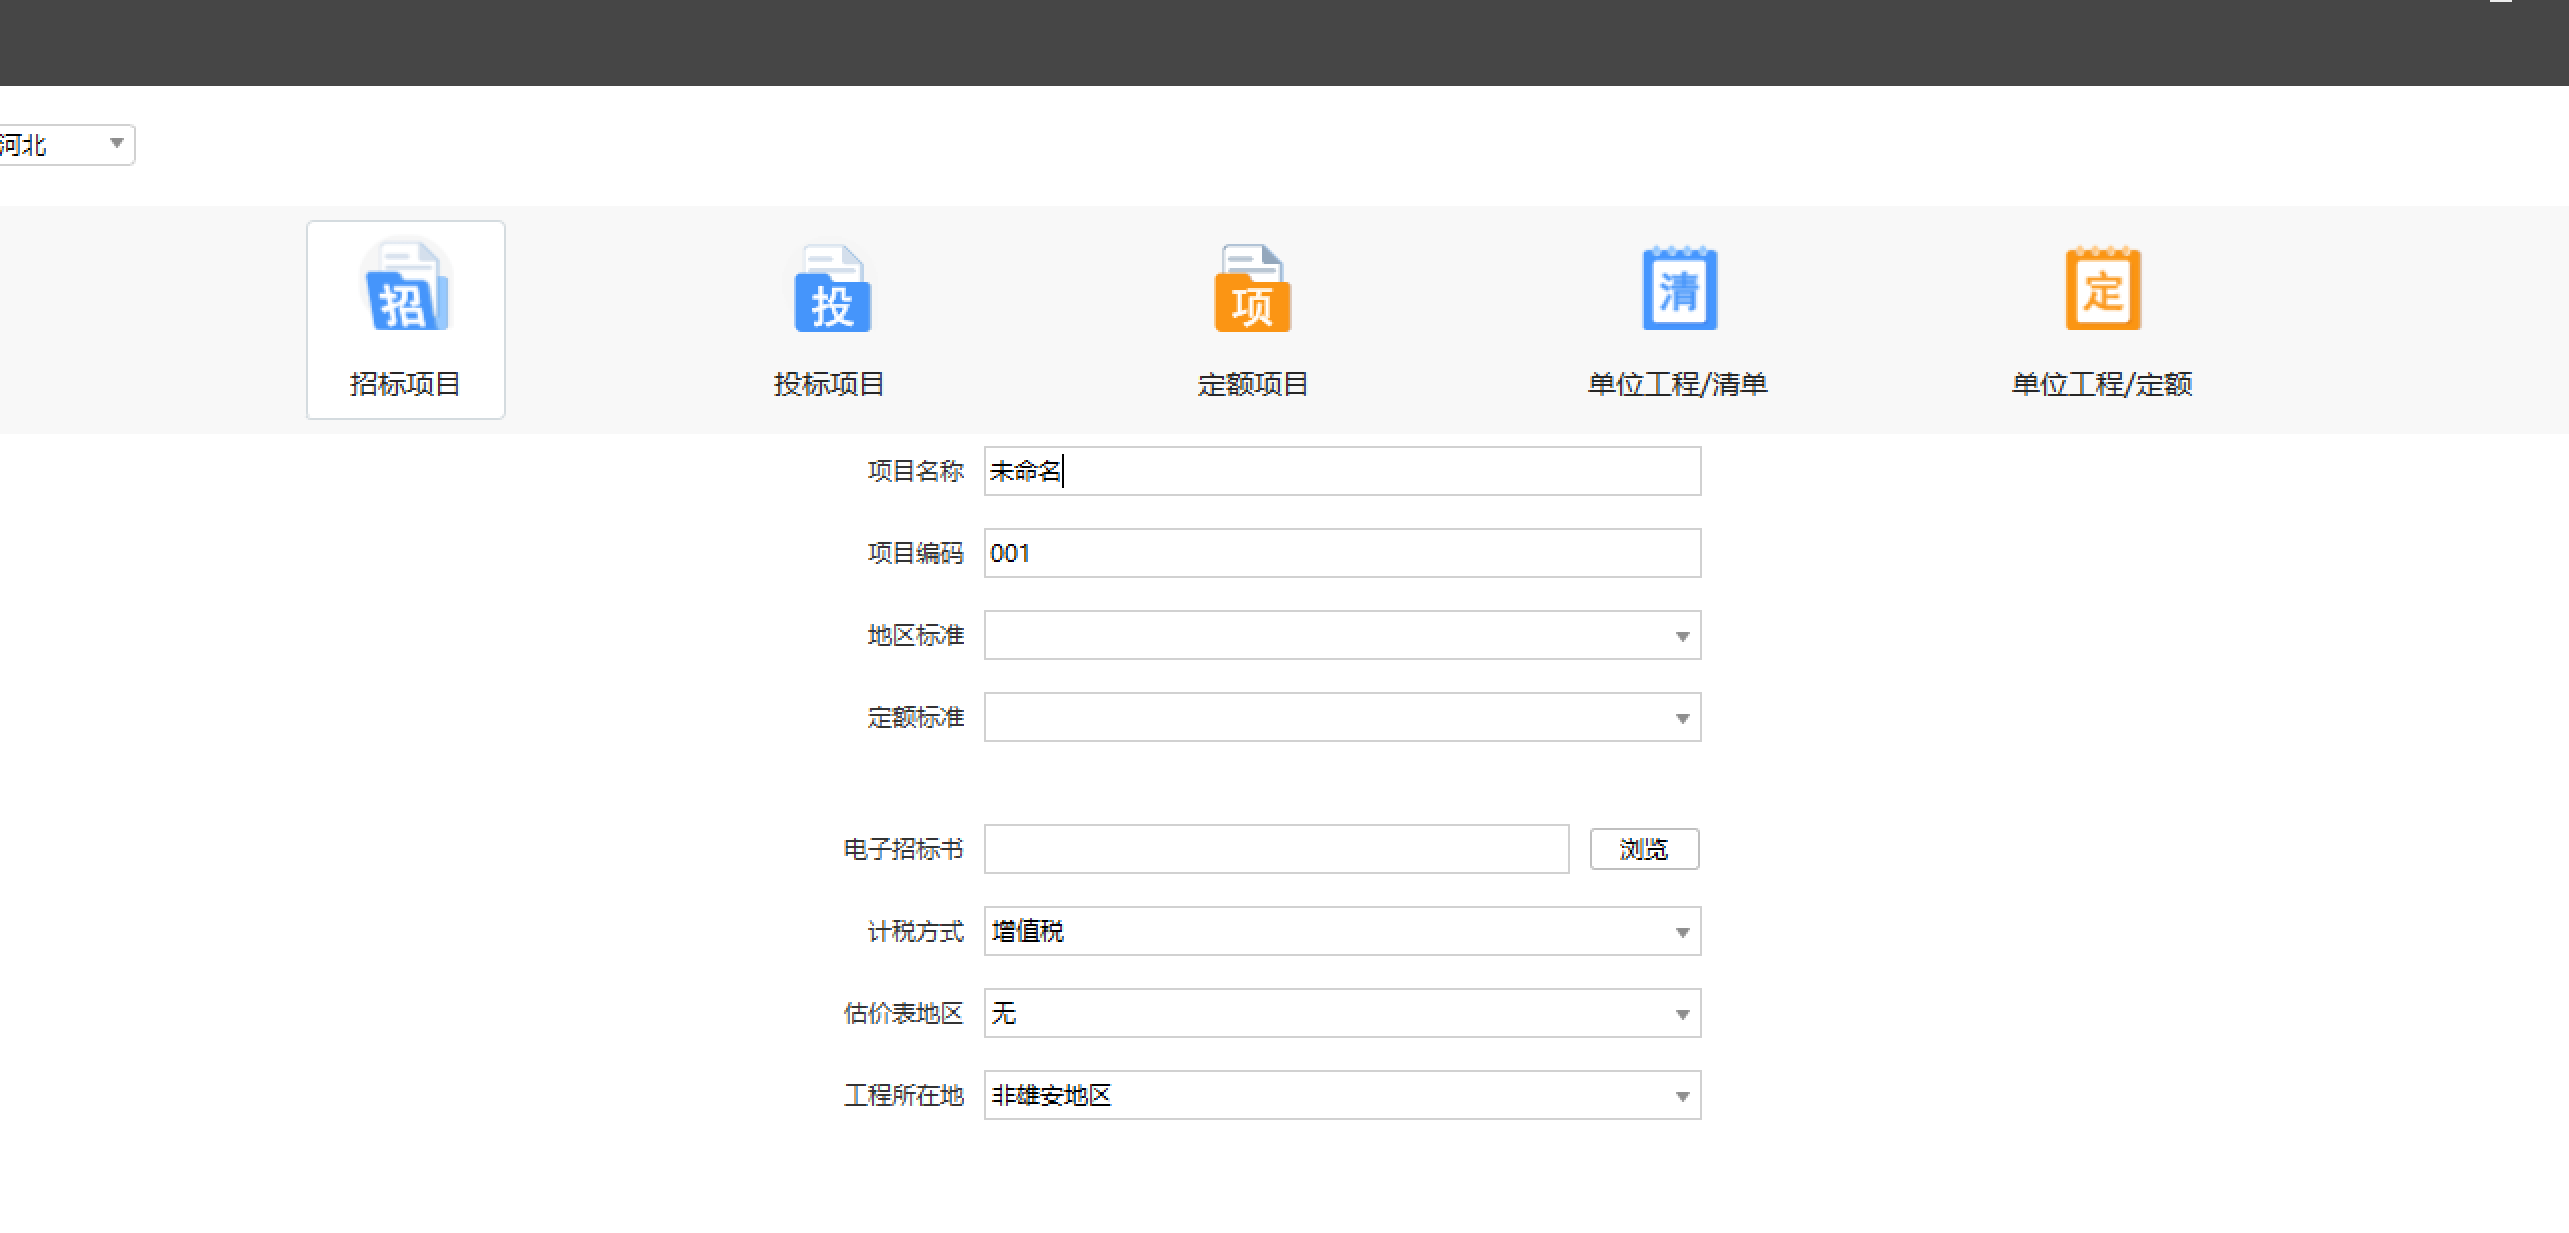The image size is (2569, 1233).
Task: Click the 地区标准 field label
Action: 915,635
